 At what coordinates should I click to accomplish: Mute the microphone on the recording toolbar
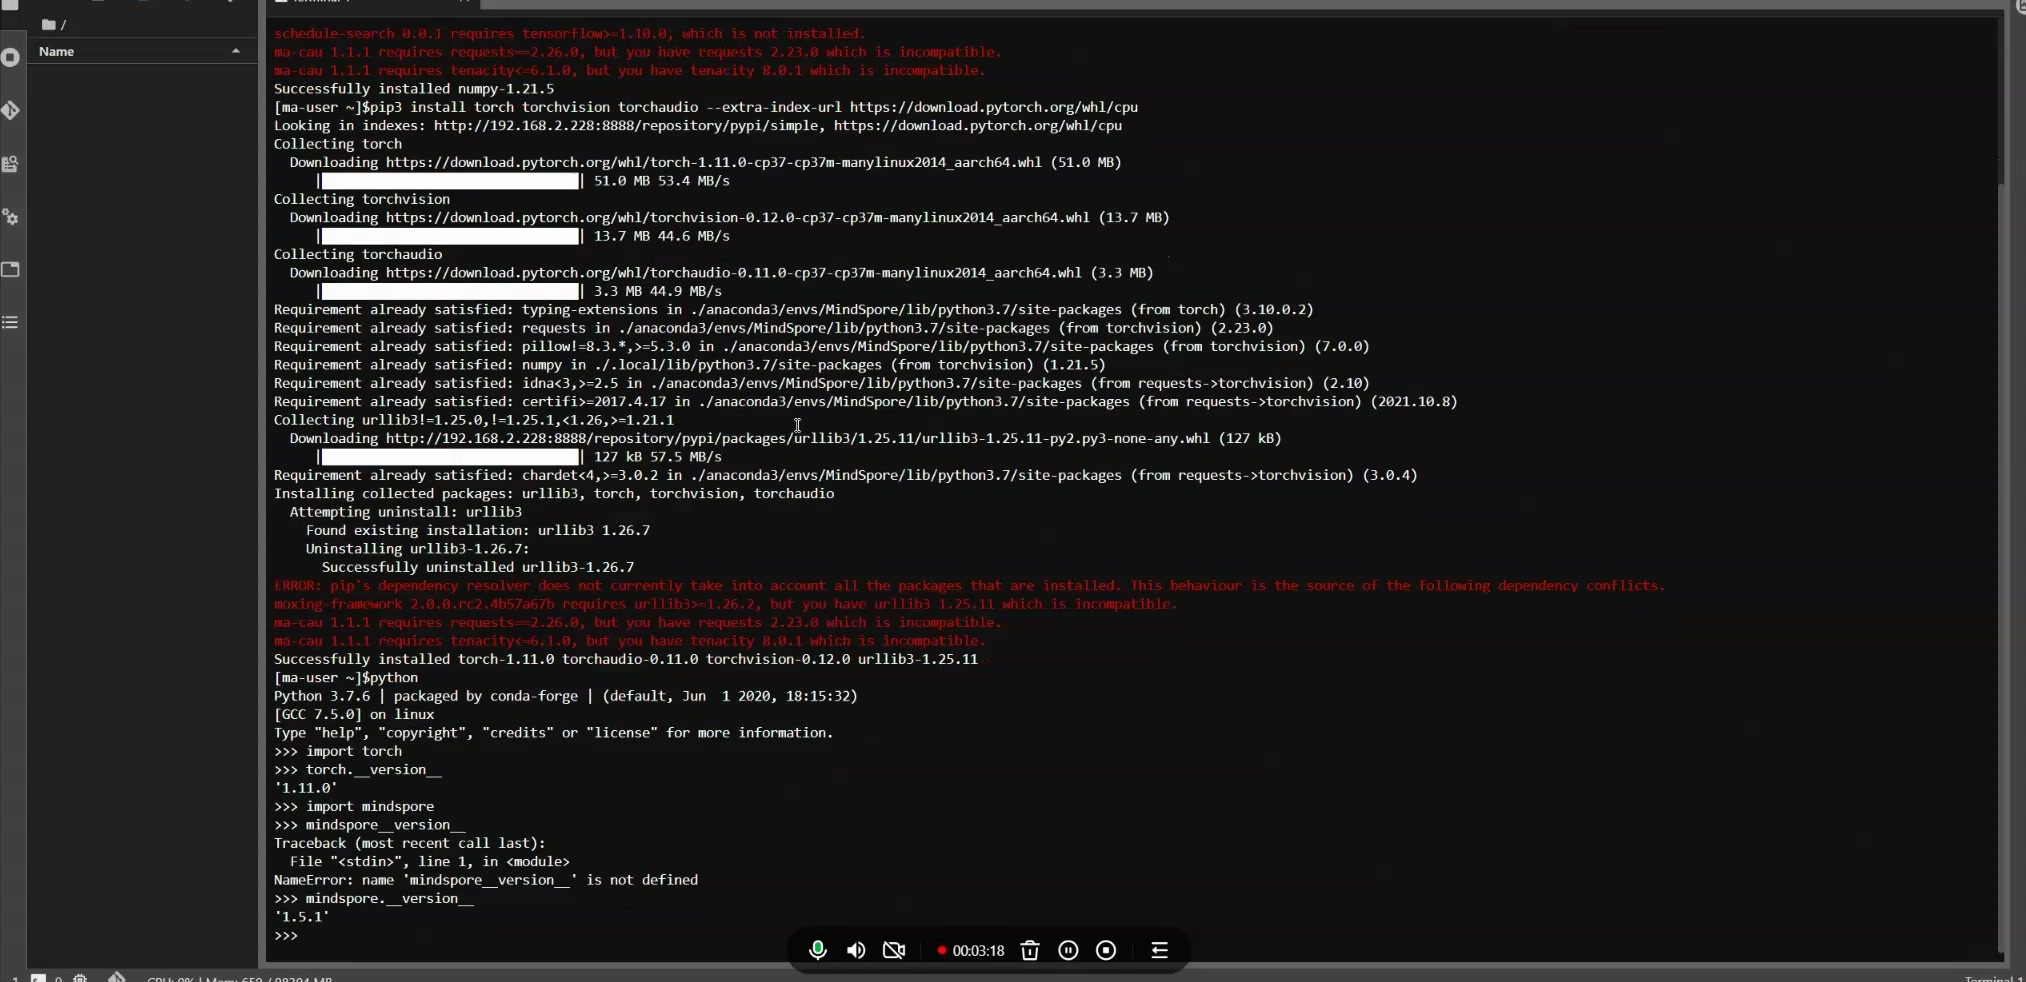(x=818, y=950)
